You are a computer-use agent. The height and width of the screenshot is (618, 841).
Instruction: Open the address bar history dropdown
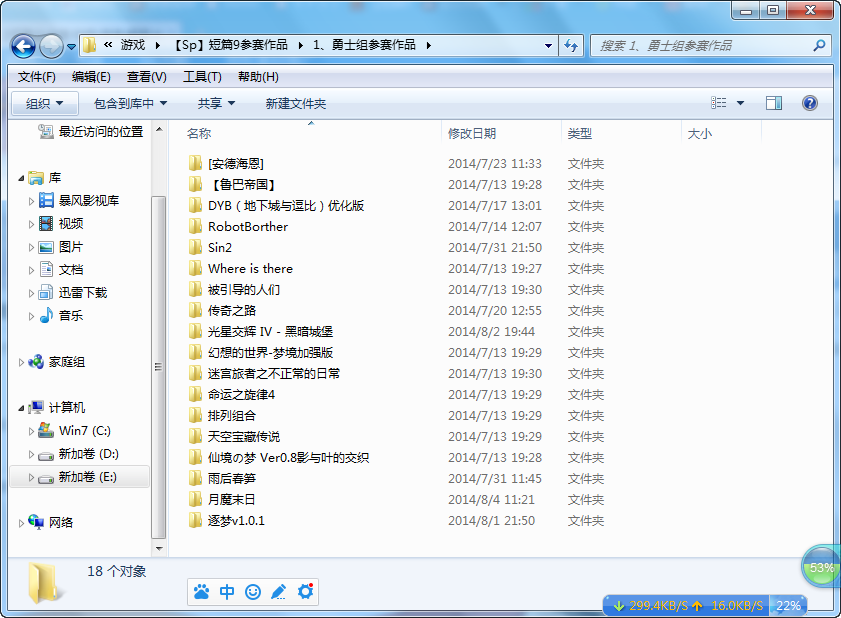point(548,46)
